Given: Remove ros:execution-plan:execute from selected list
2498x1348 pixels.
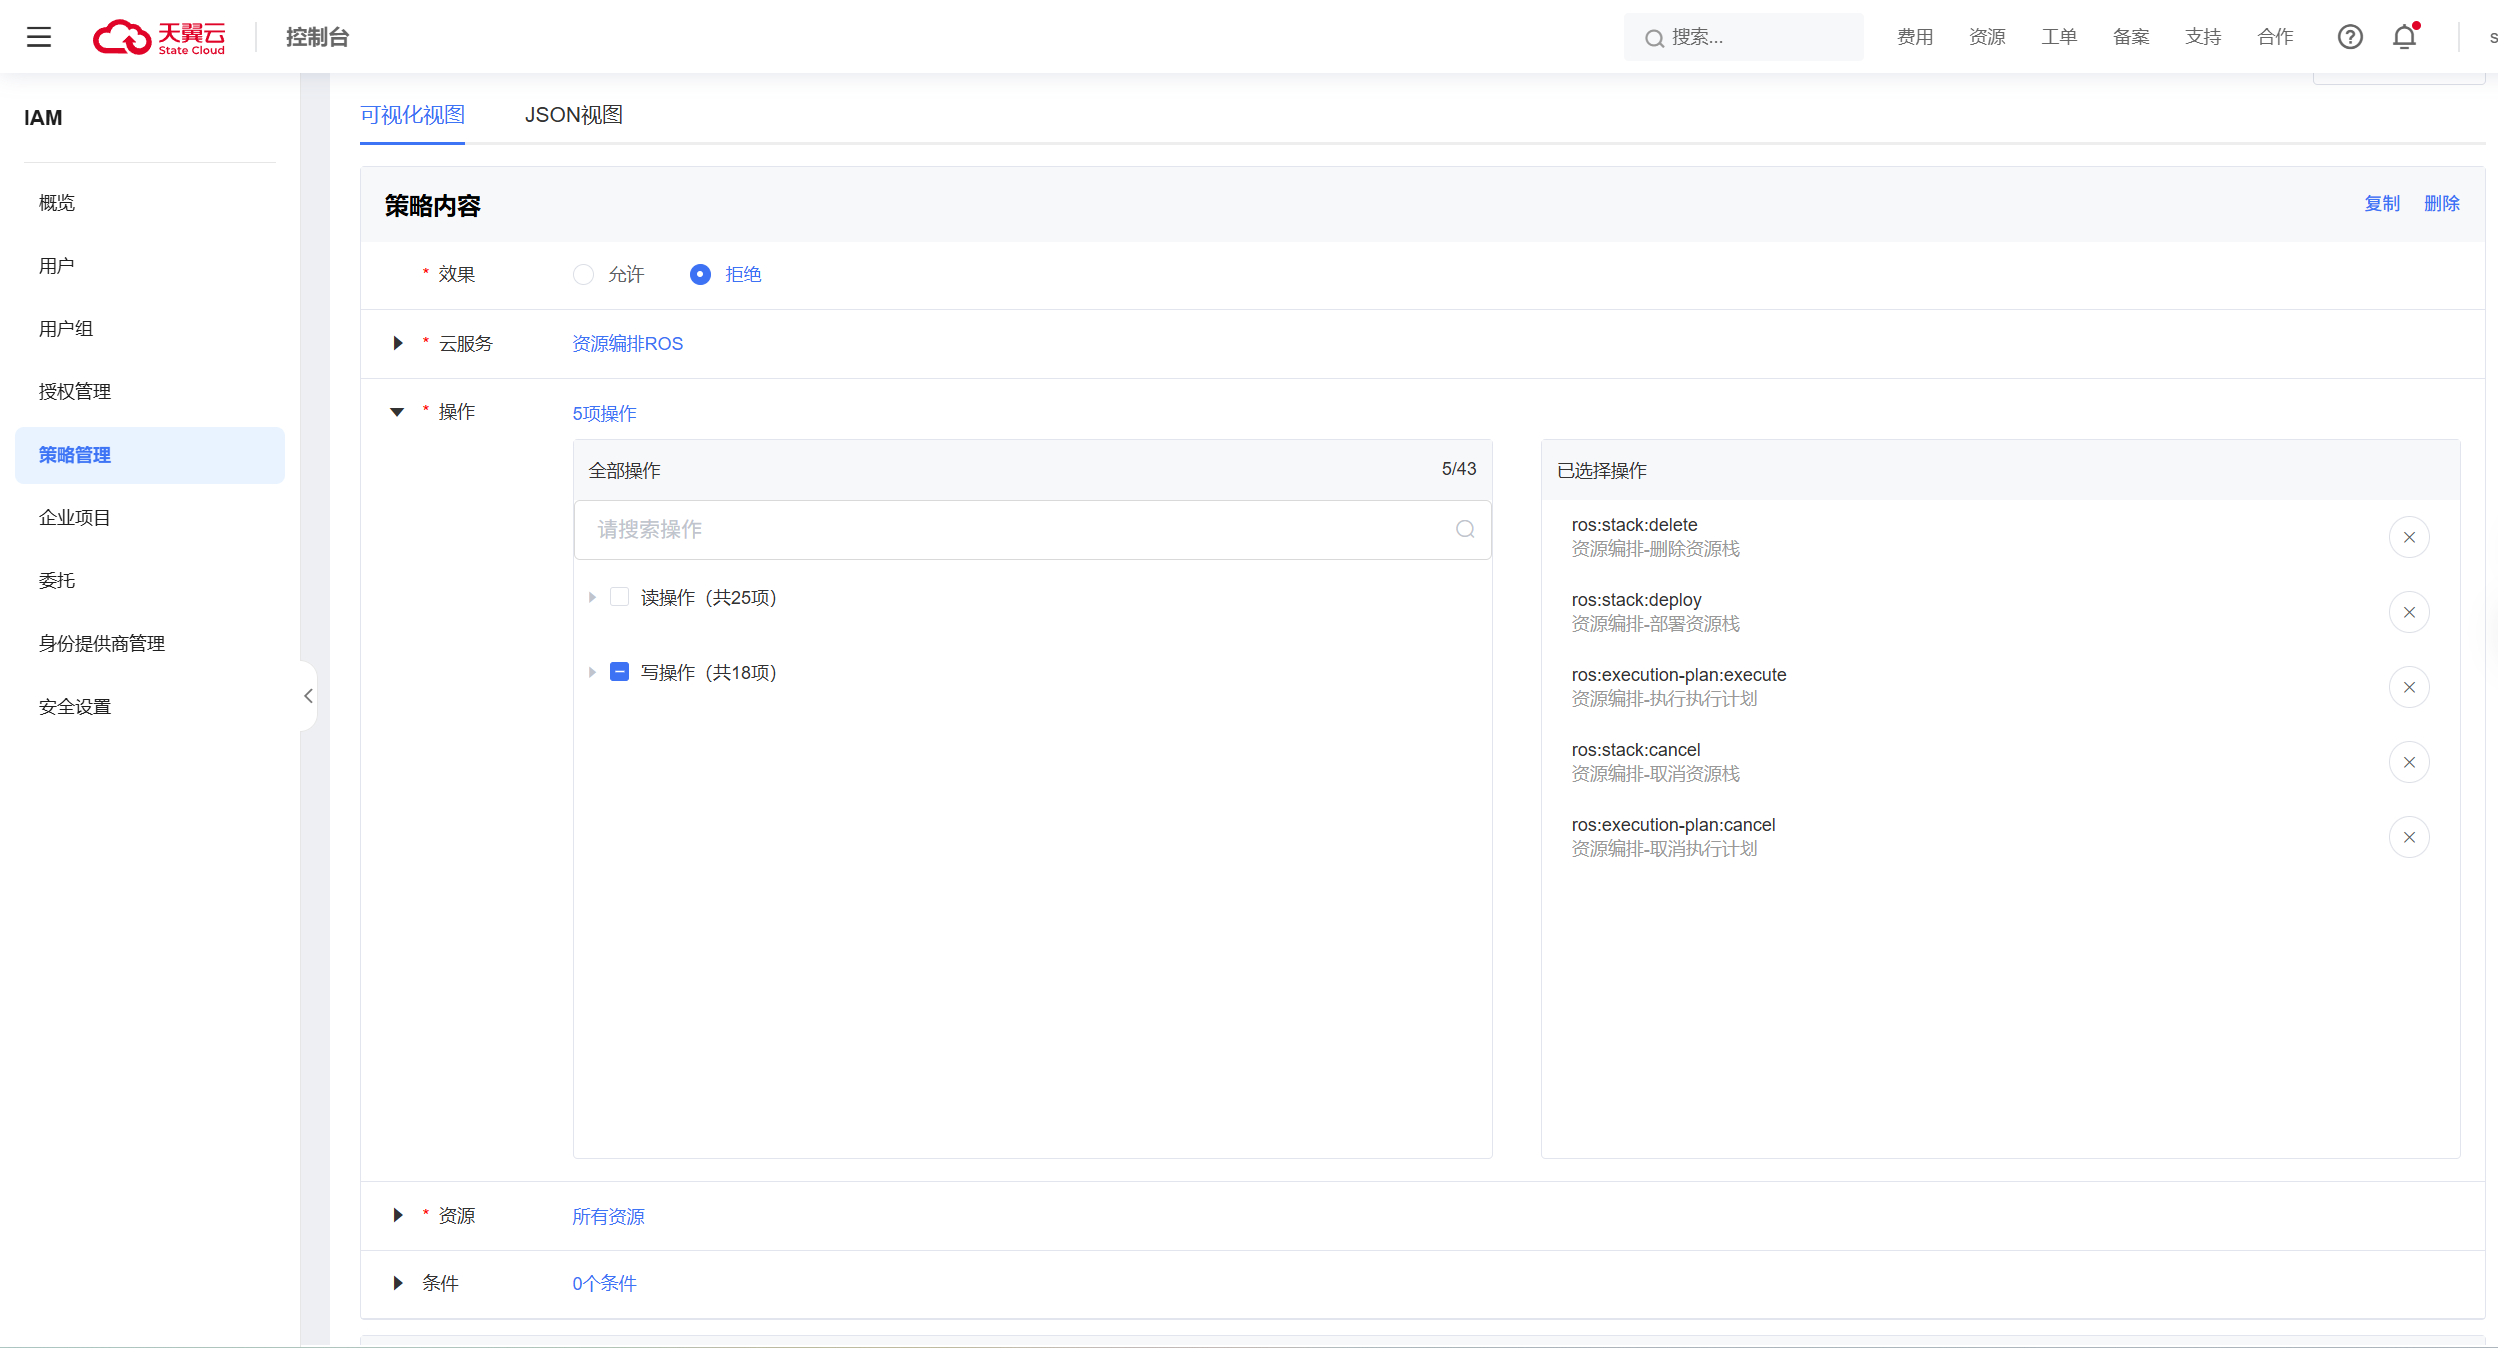Looking at the screenshot, I should point(2409,687).
